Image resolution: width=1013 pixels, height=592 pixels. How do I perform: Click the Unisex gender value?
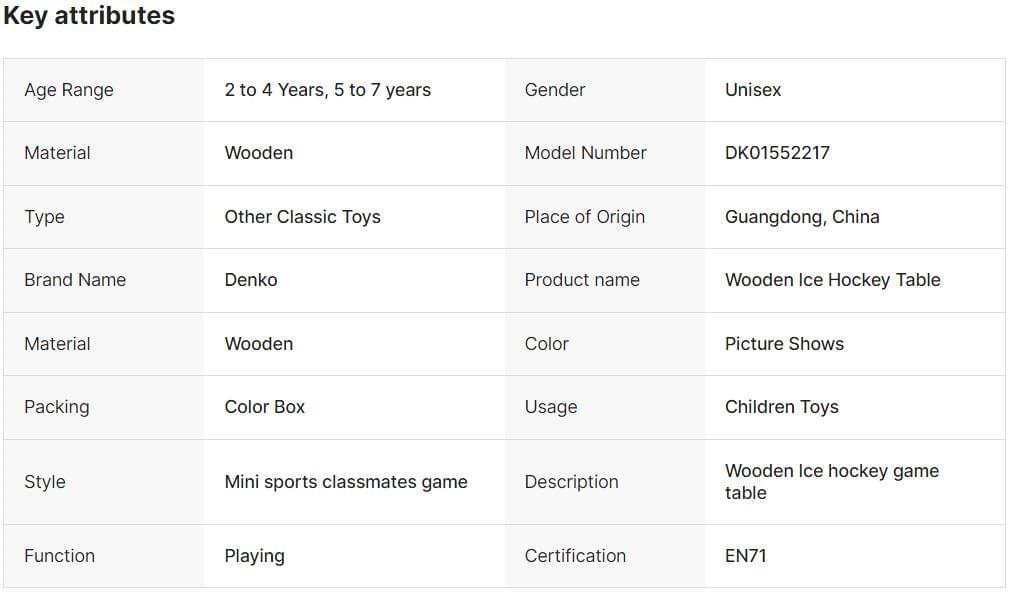click(x=753, y=90)
